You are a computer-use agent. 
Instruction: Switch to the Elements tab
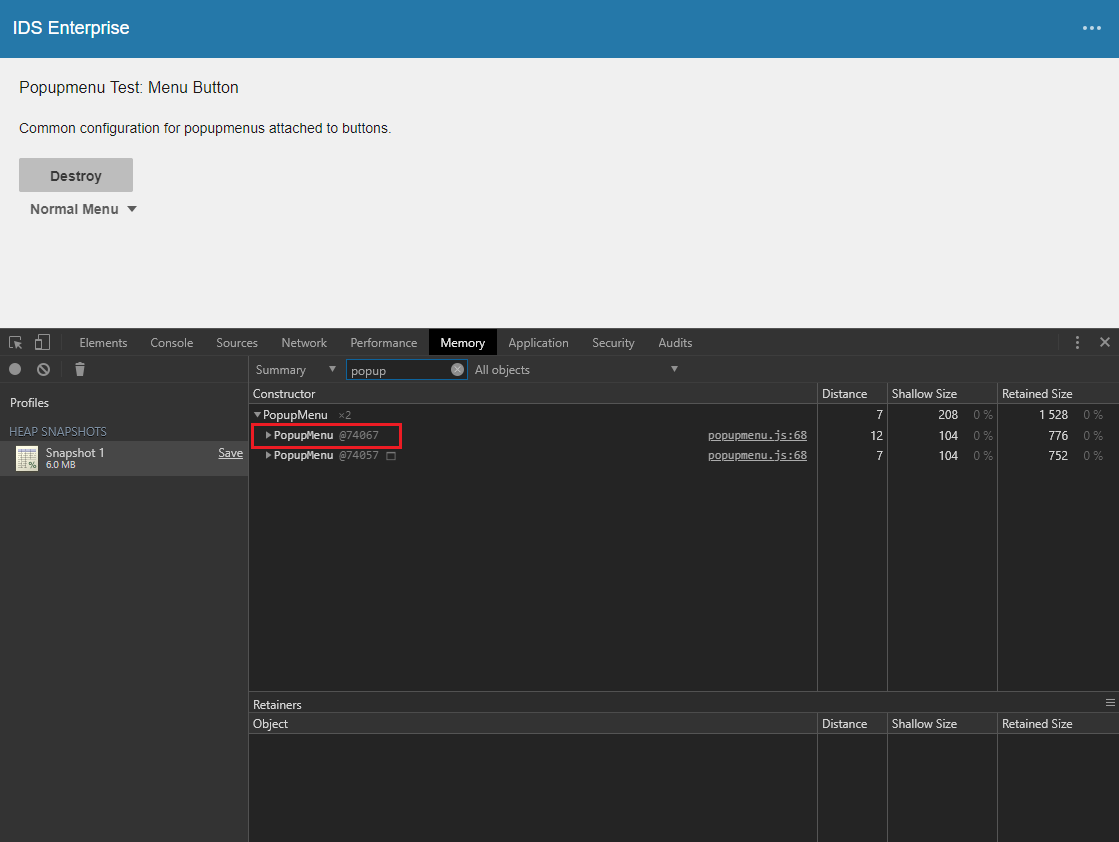pos(103,343)
